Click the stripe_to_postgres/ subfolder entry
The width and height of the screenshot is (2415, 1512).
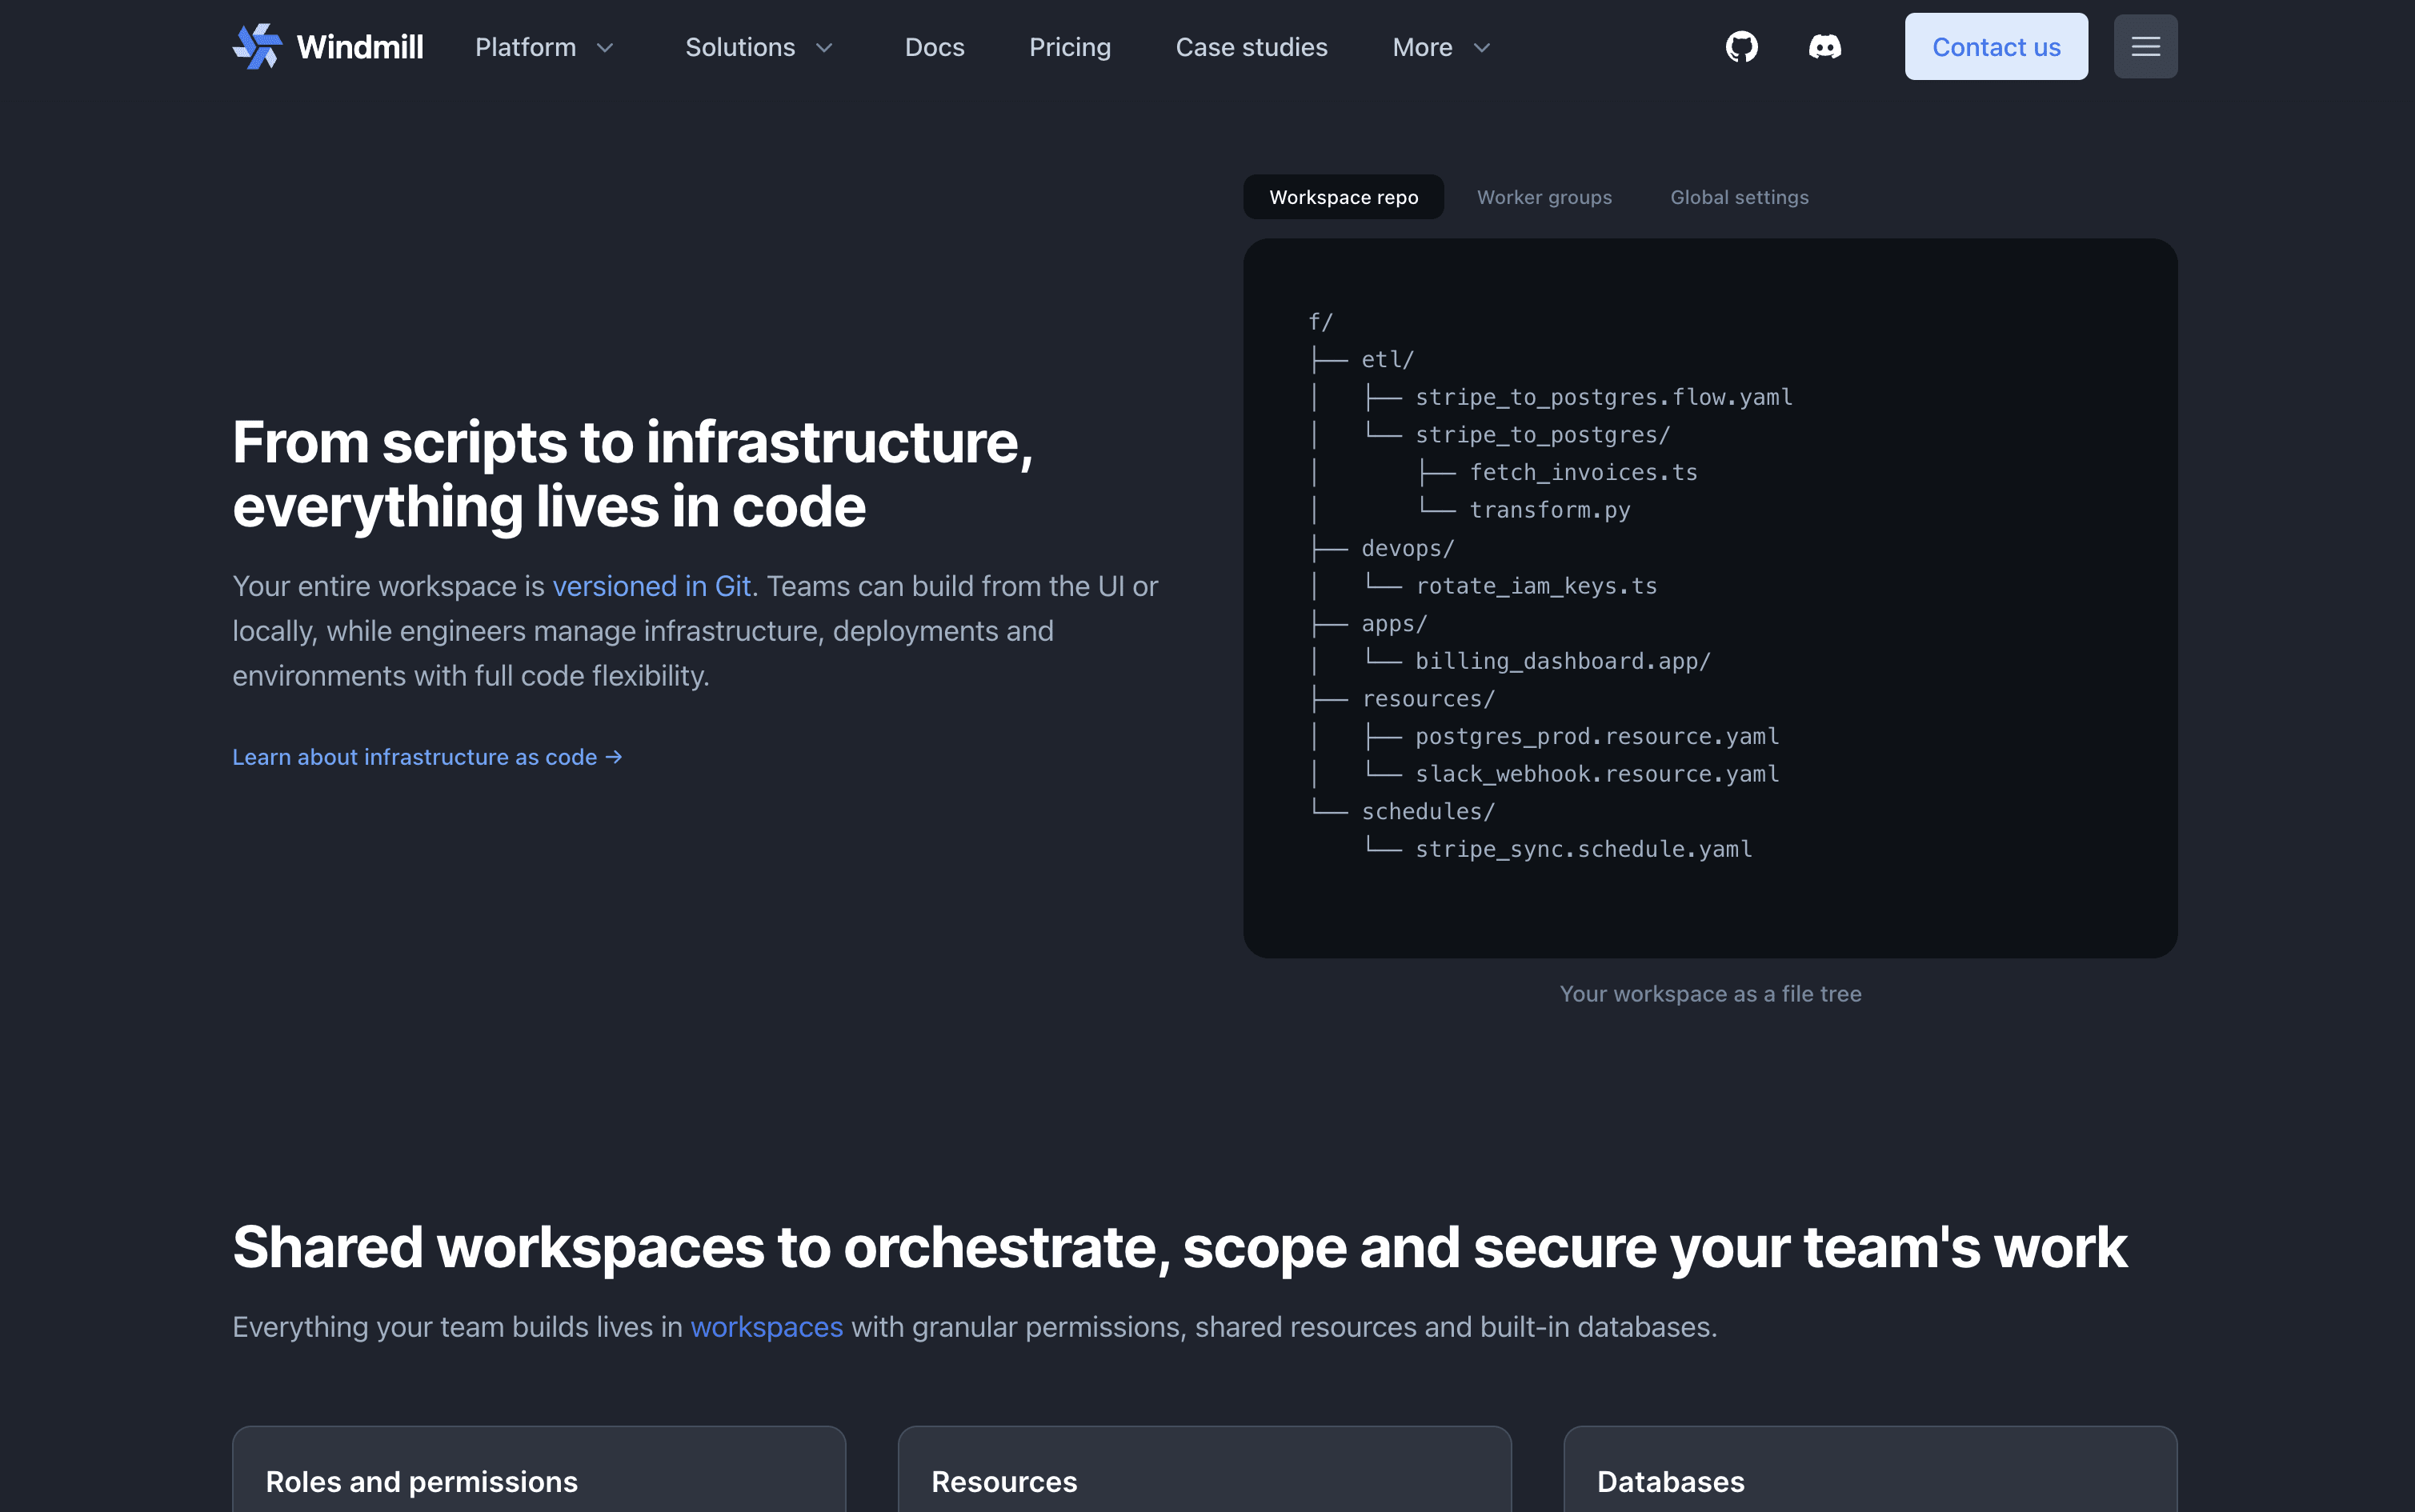1542,435
